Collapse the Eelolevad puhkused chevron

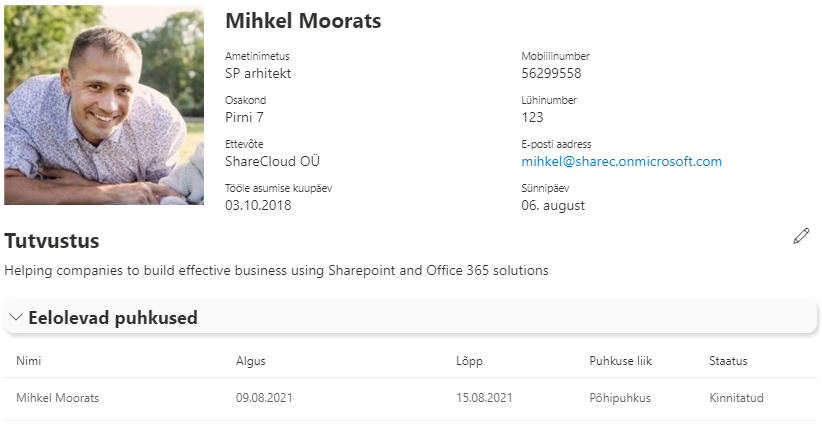tap(15, 318)
